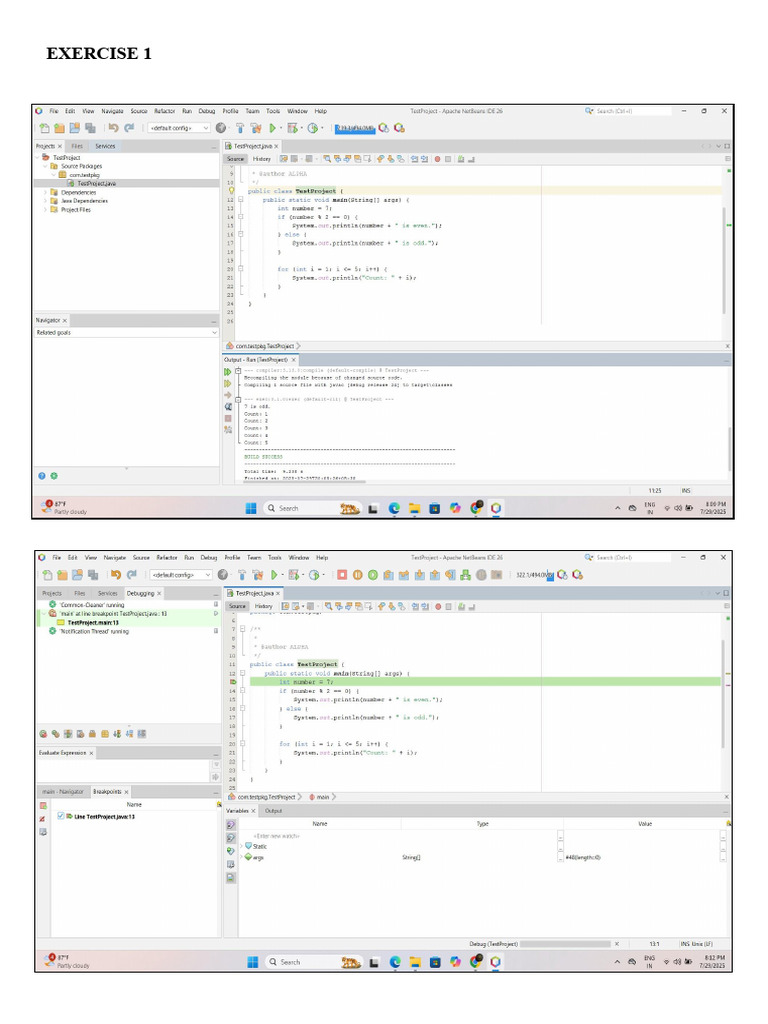Click Enter new watch field in Variables

point(276,835)
